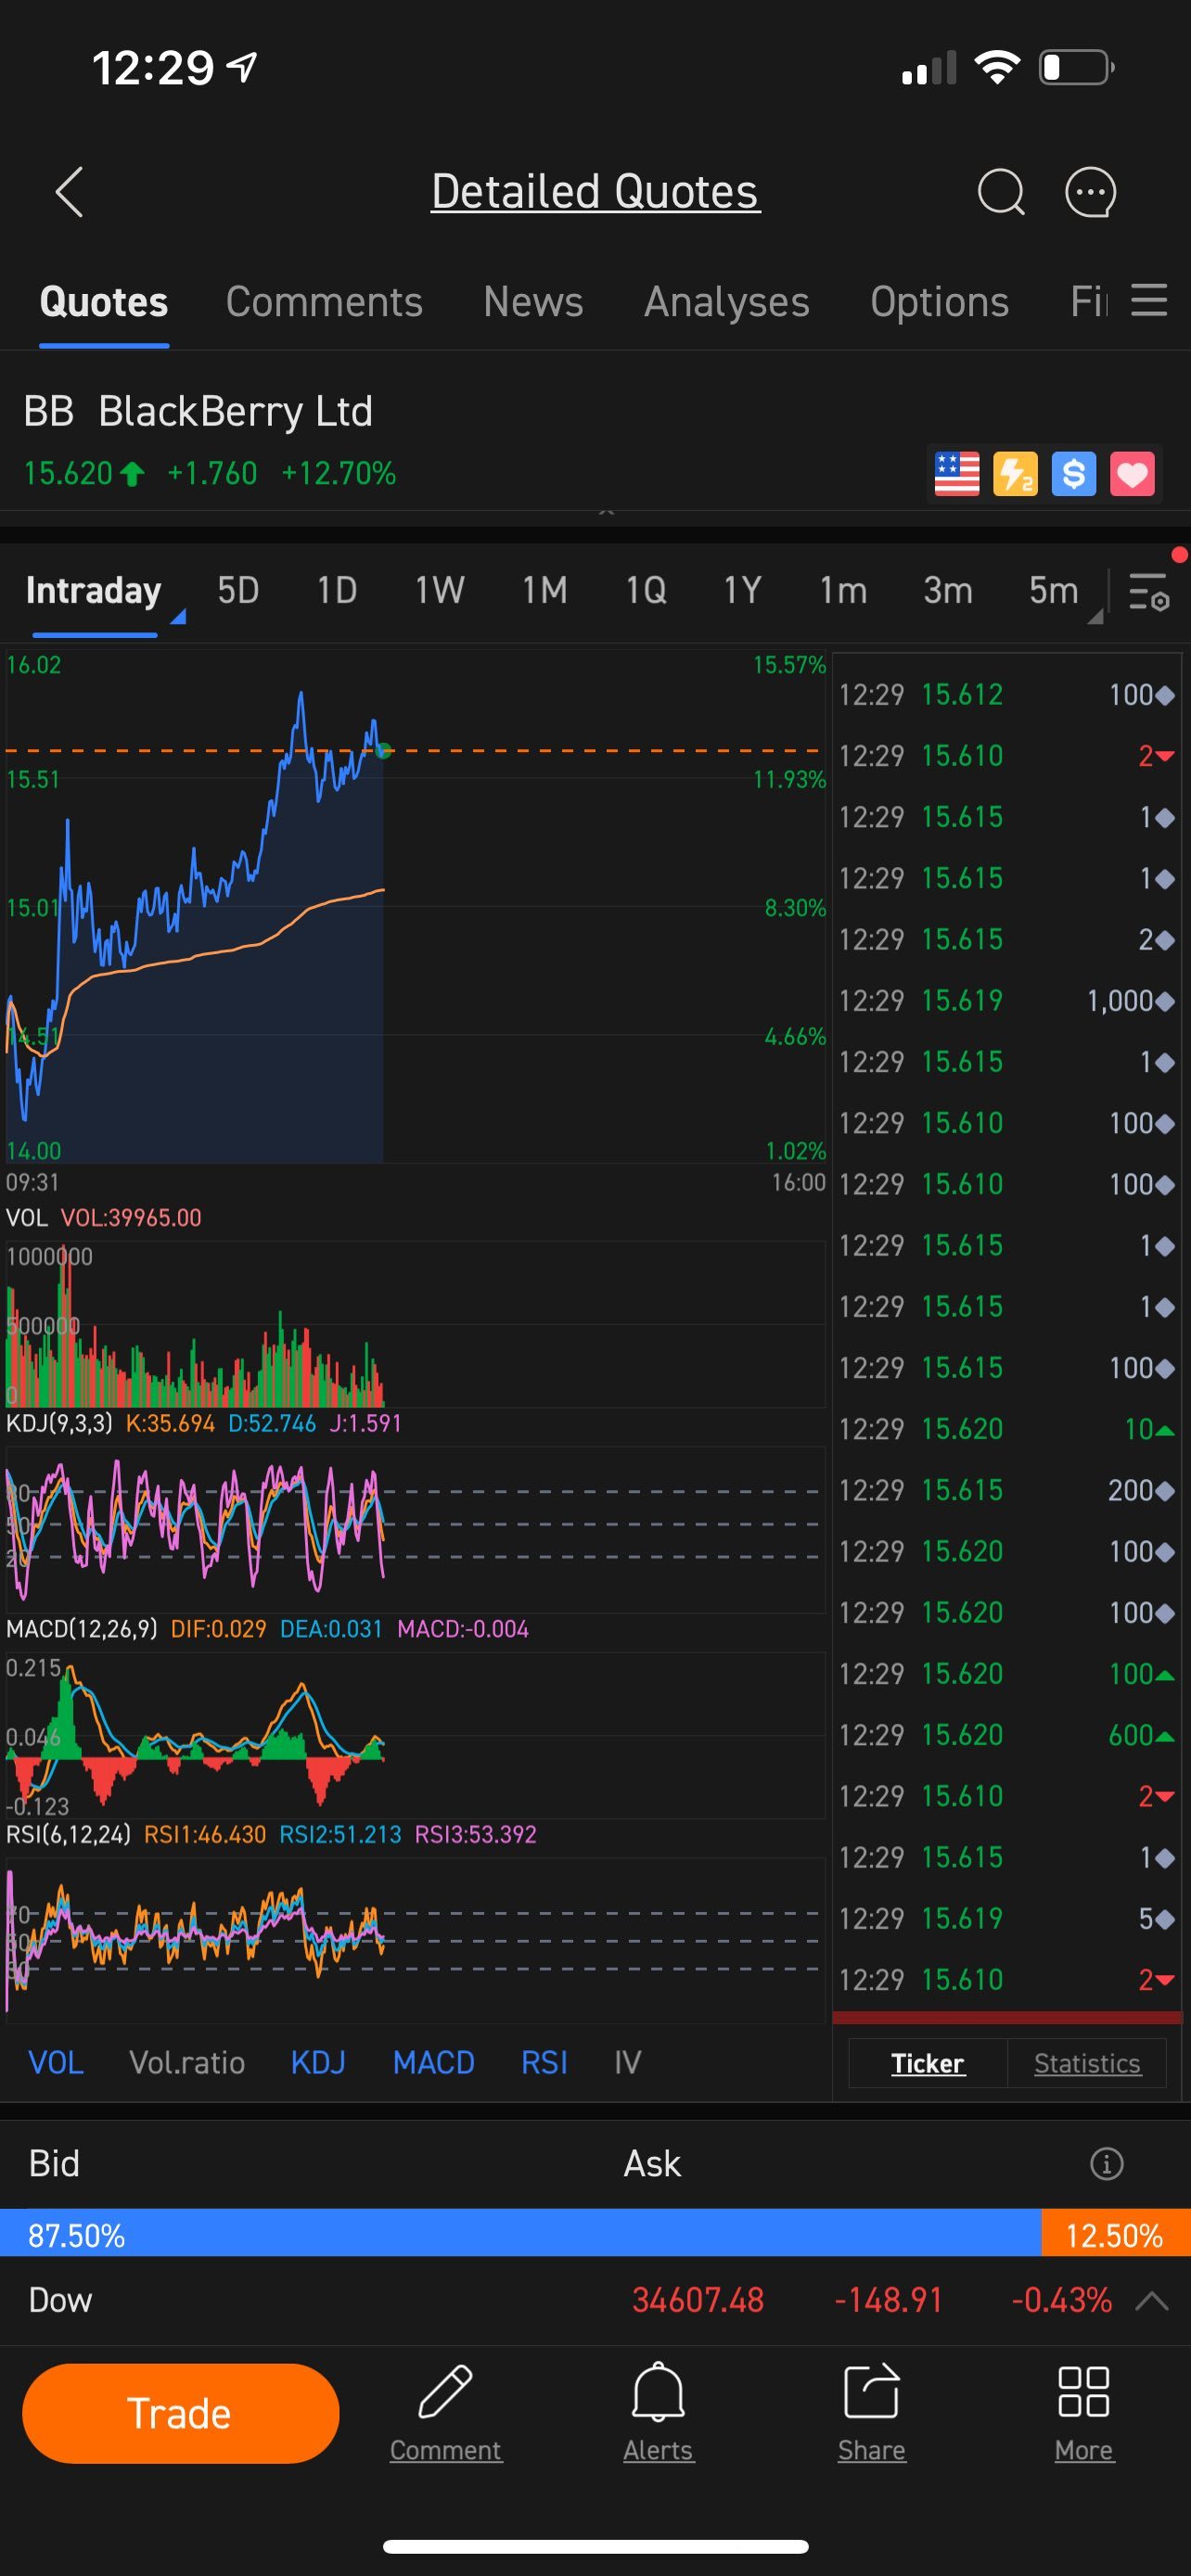Select the 1W chart period

tap(440, 591)
